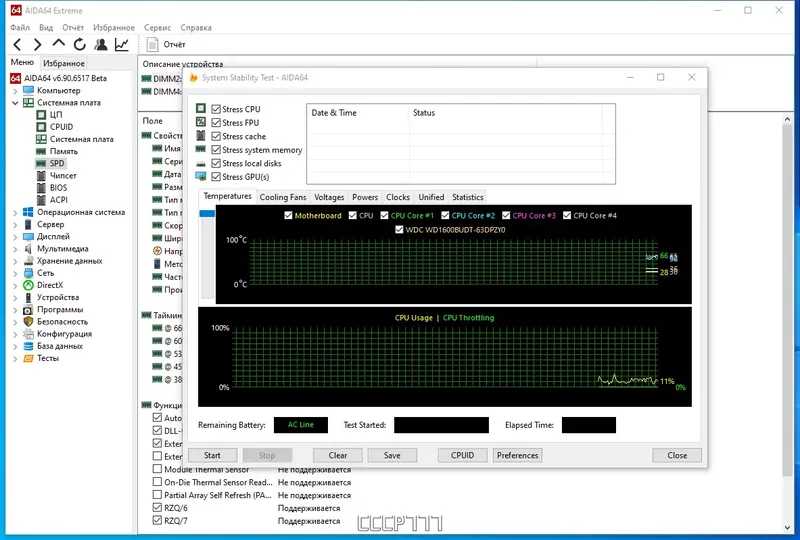Viewport: 800px width, 540px height.
Task: Open the Сервис menu
Action: click(x=157, y=28)
